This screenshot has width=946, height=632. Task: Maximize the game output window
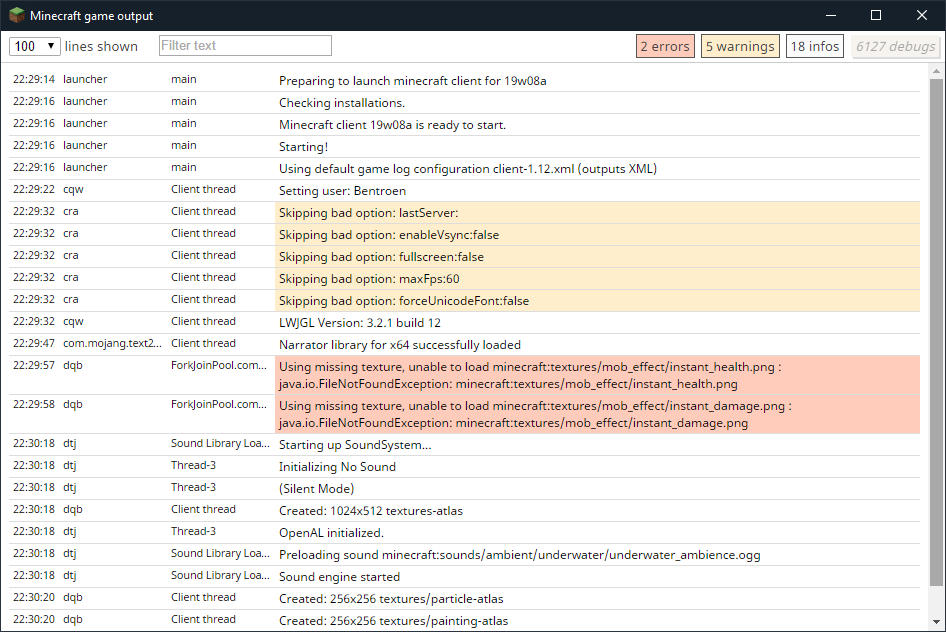pos(876,15)
